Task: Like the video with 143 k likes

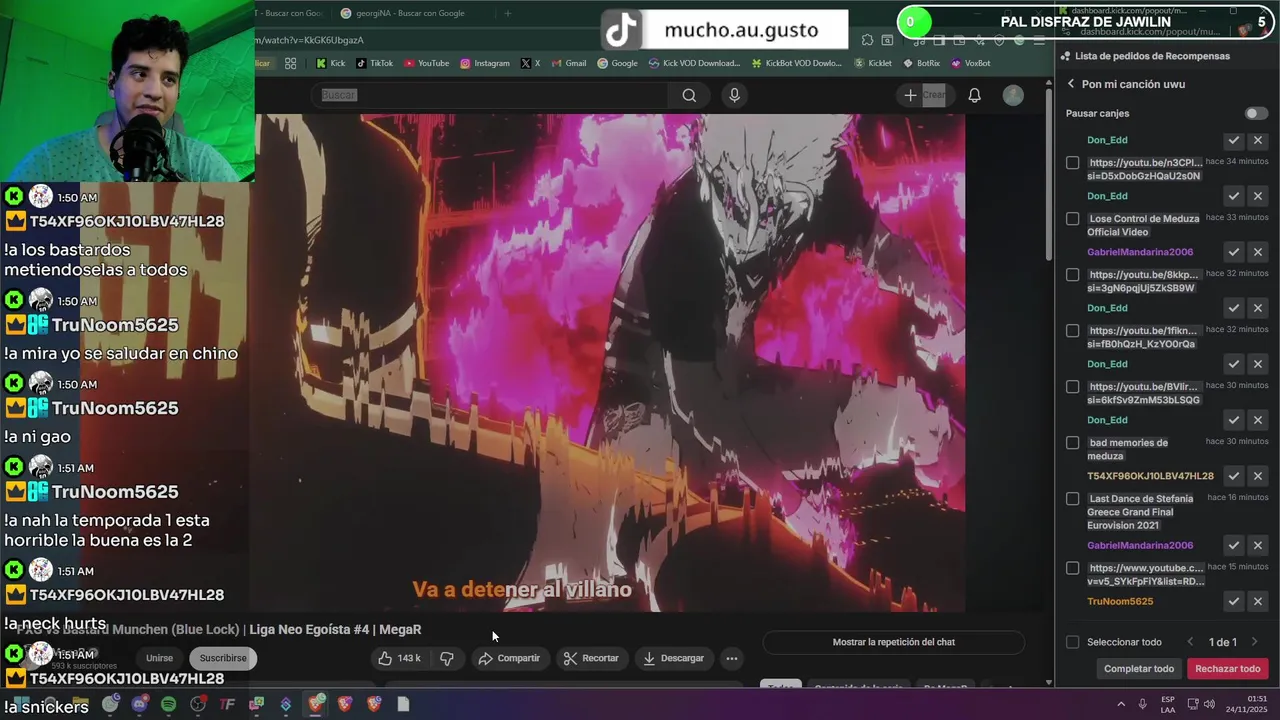Action: coord(399,658)
